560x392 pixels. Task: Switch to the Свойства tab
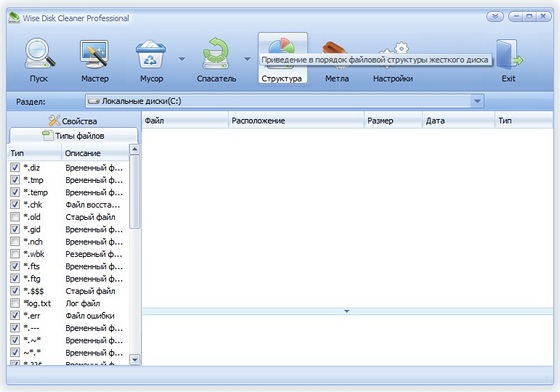tap(74, 121)
